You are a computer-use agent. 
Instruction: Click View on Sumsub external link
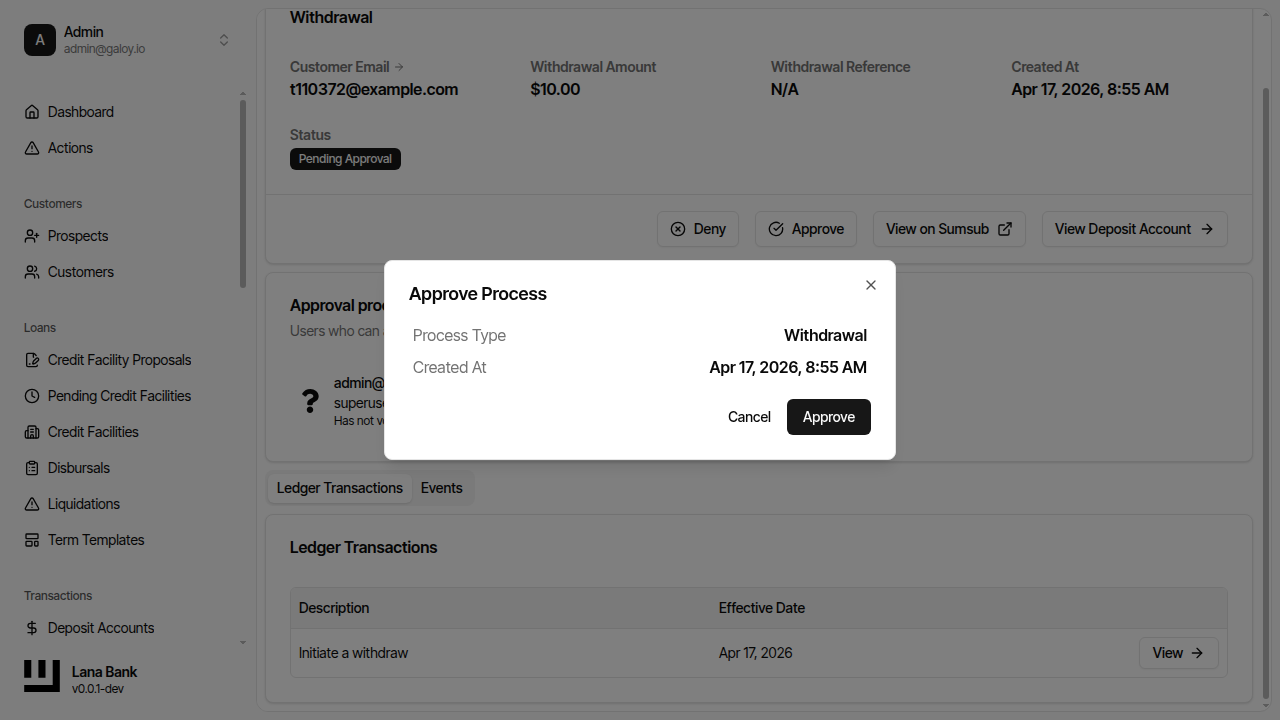click(x=949, y=229)
